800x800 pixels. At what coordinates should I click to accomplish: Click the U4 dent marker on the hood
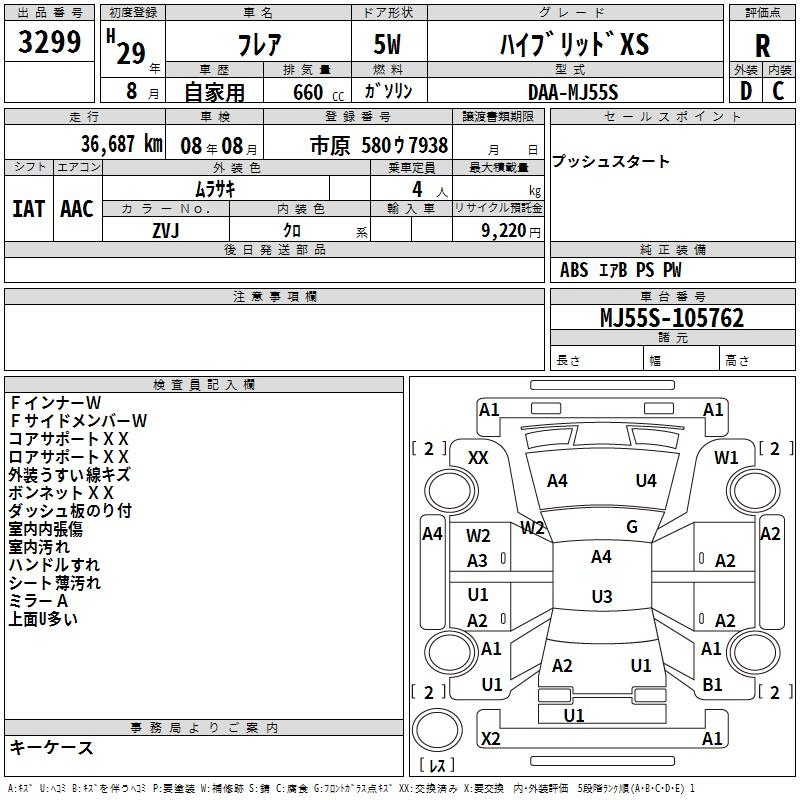point(646,481)
